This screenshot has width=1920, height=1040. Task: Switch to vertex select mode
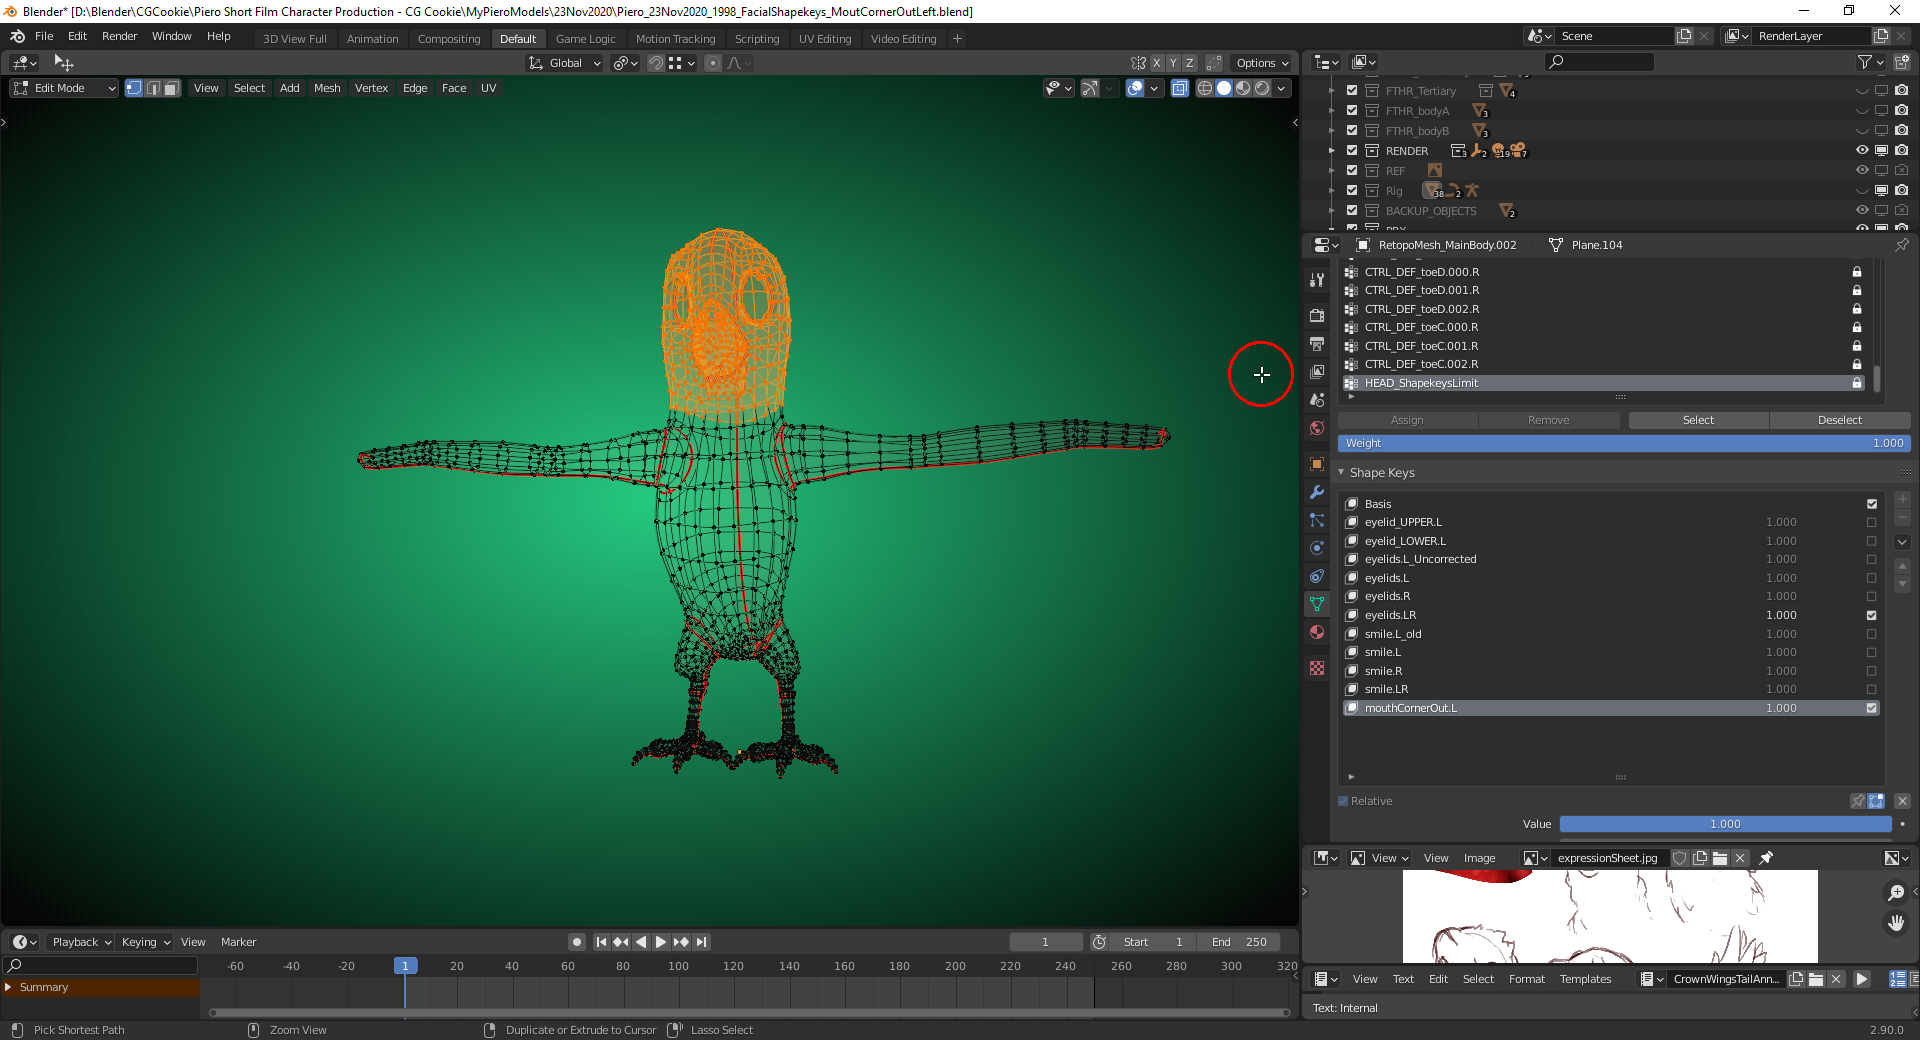coord(134,88)
